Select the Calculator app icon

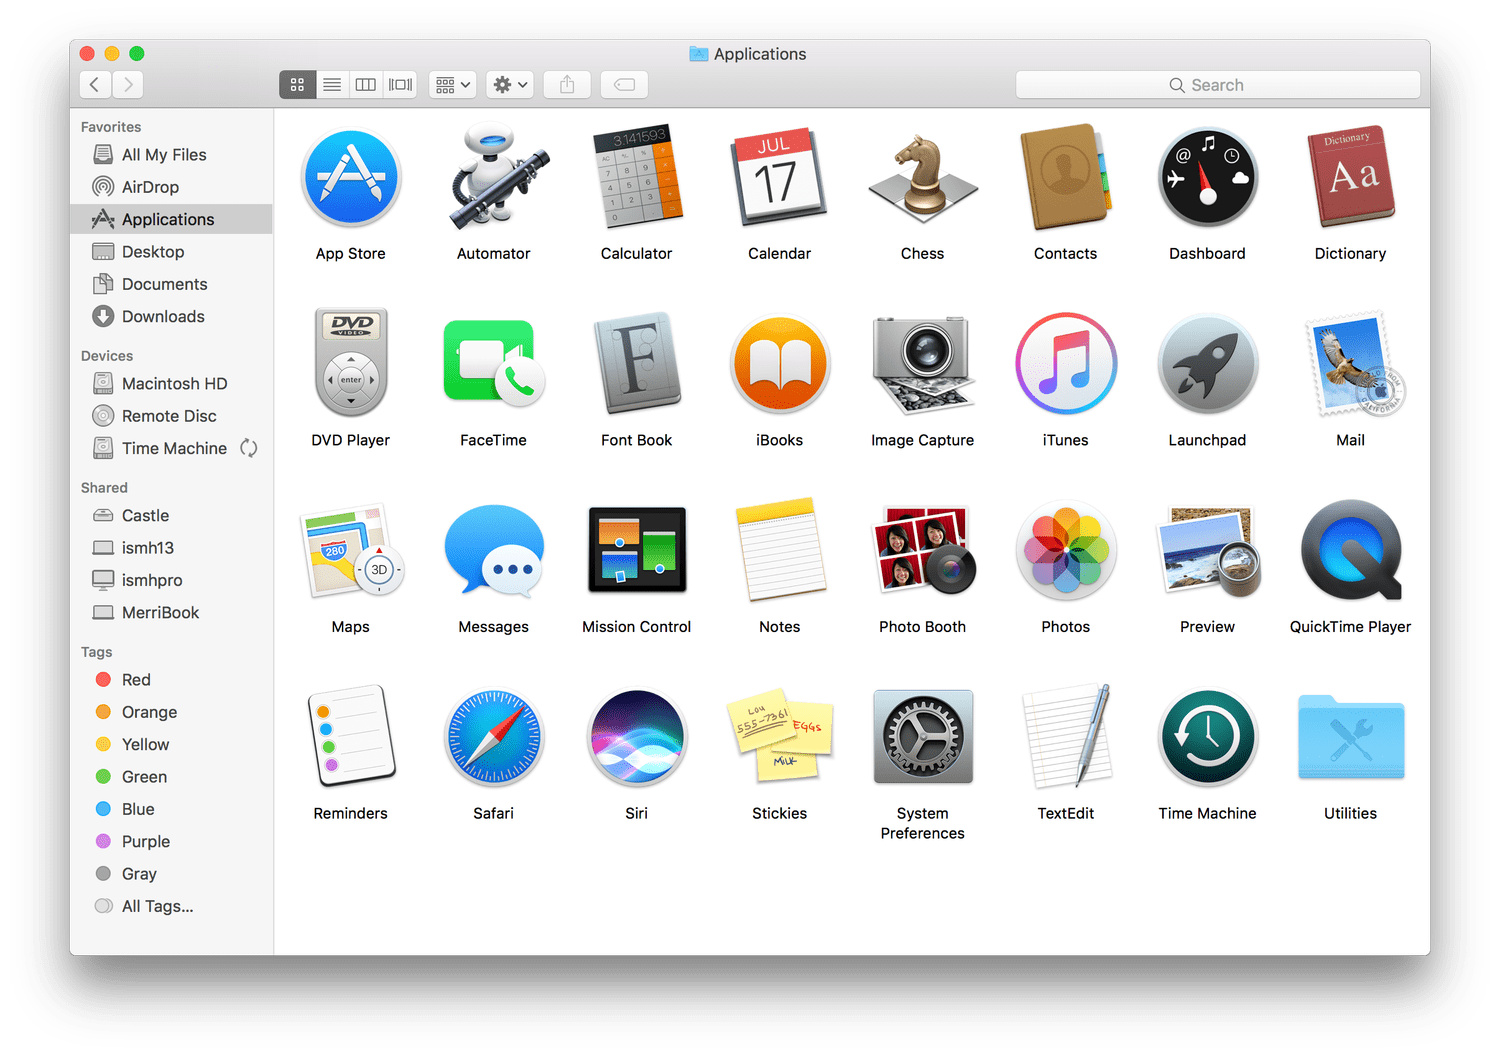[x=637, y=177]
